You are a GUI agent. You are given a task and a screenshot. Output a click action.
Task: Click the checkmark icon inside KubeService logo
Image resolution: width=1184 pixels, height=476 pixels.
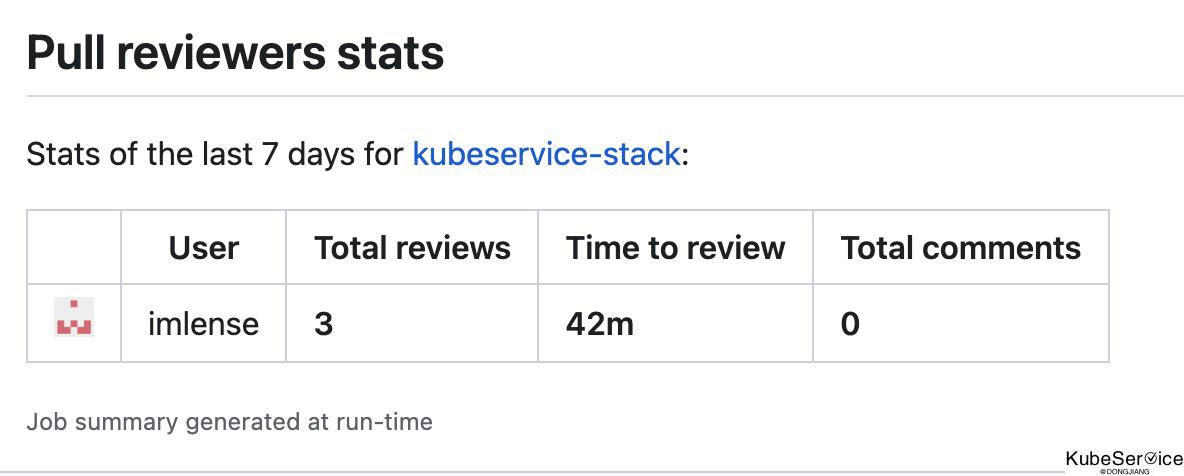point(1152,458)
